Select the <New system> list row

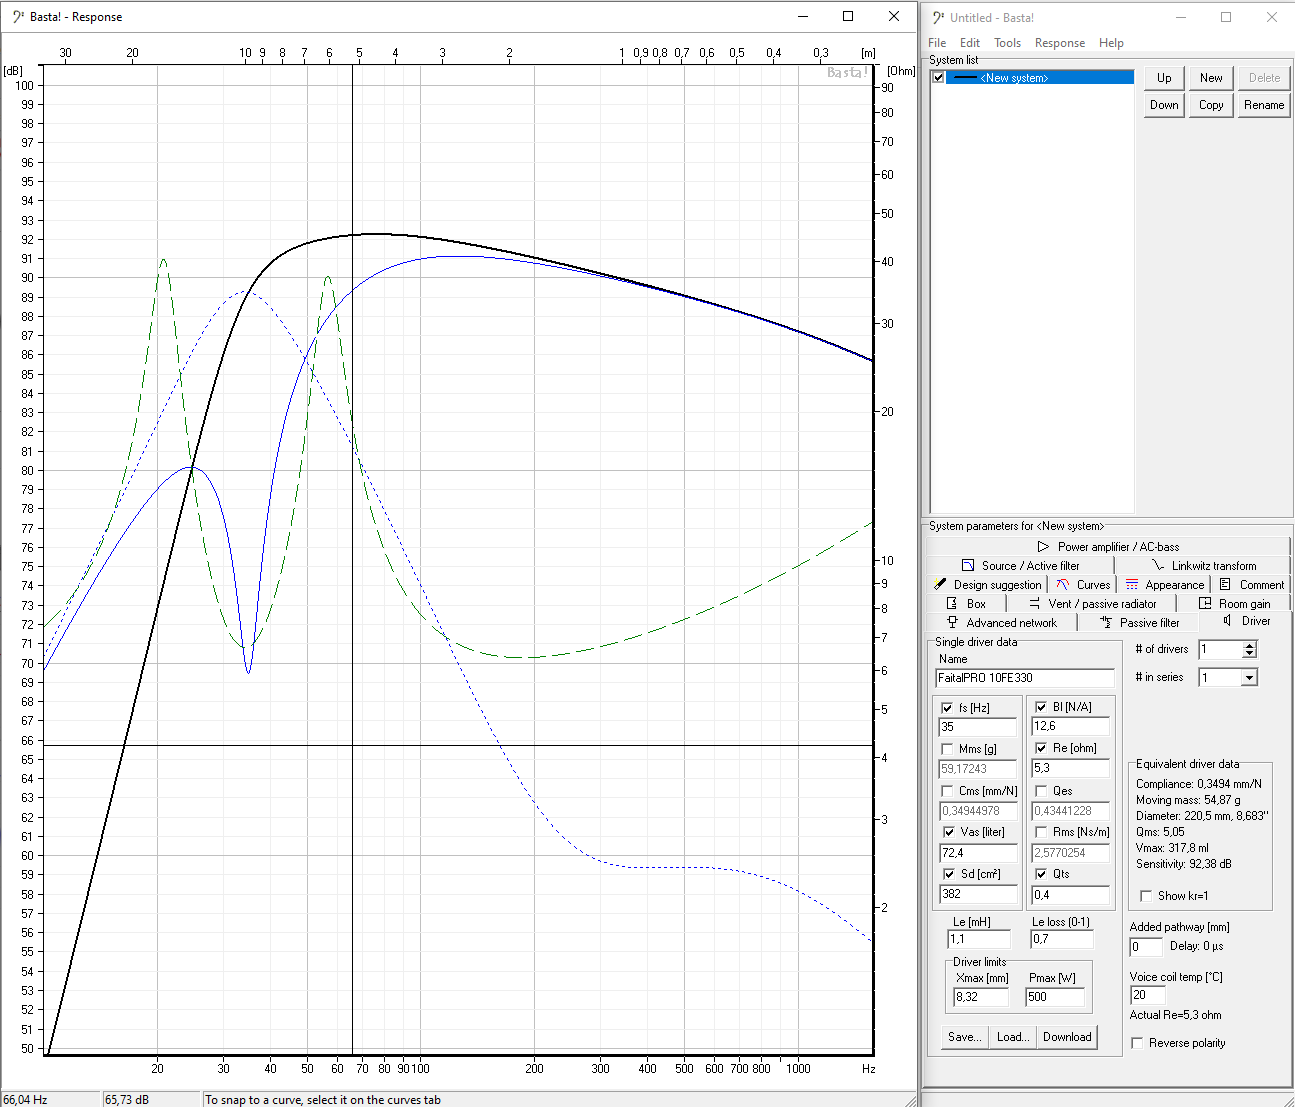tap(1040, 78)
